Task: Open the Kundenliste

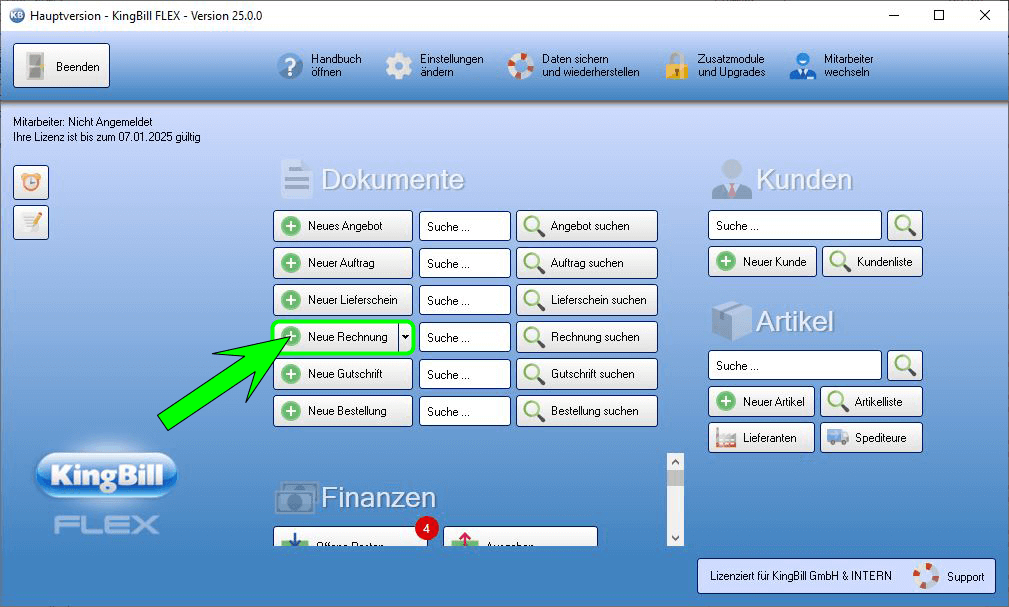Action: pos(873,261)
